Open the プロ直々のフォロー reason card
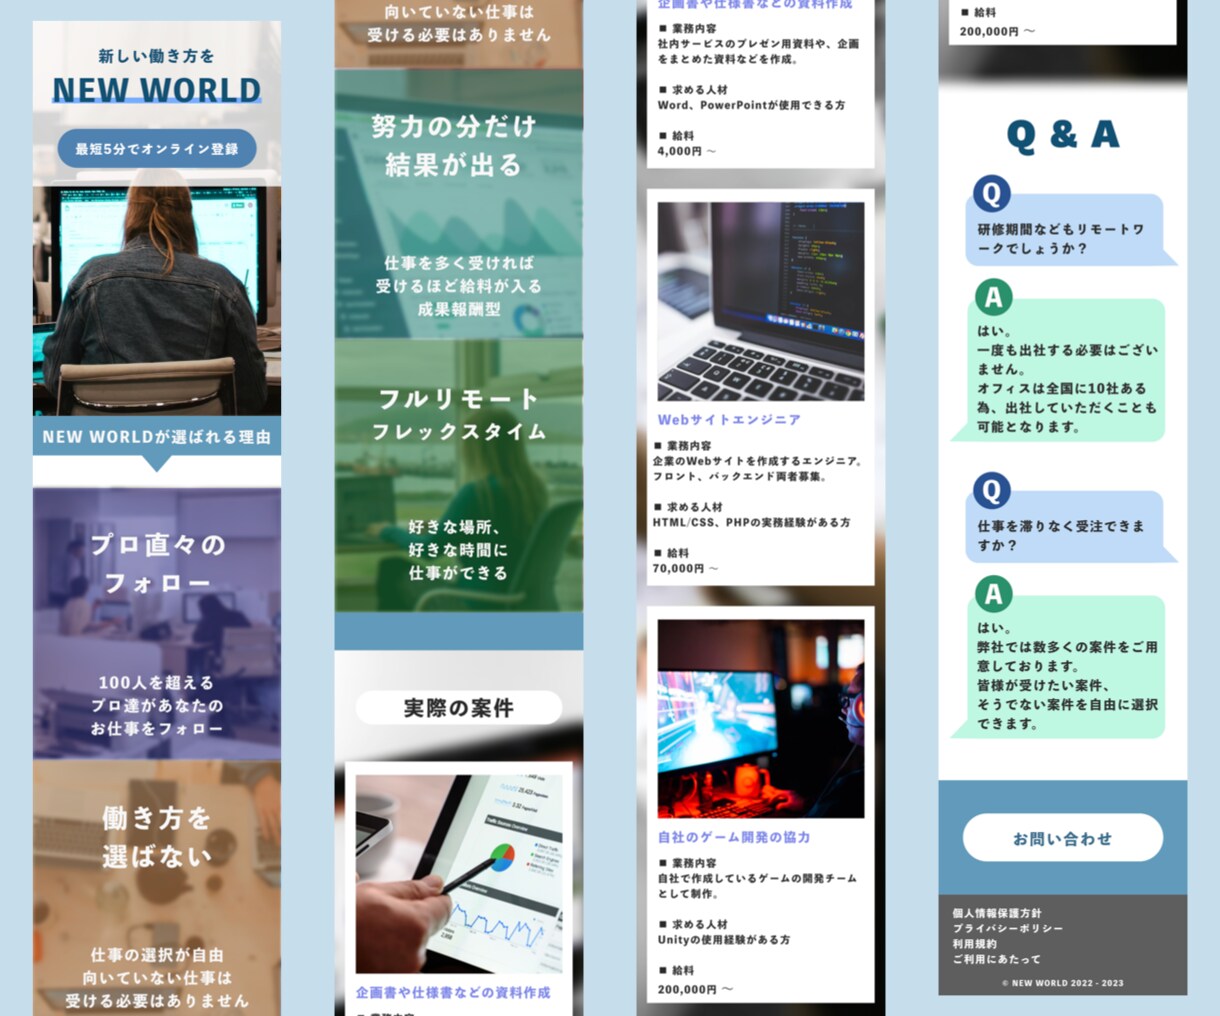 pyautogui.click(x=157, y=623)
